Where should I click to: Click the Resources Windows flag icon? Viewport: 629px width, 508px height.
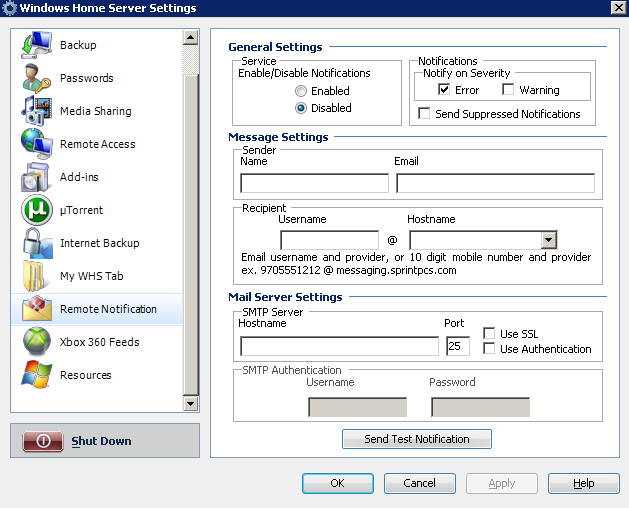(37, 375)
